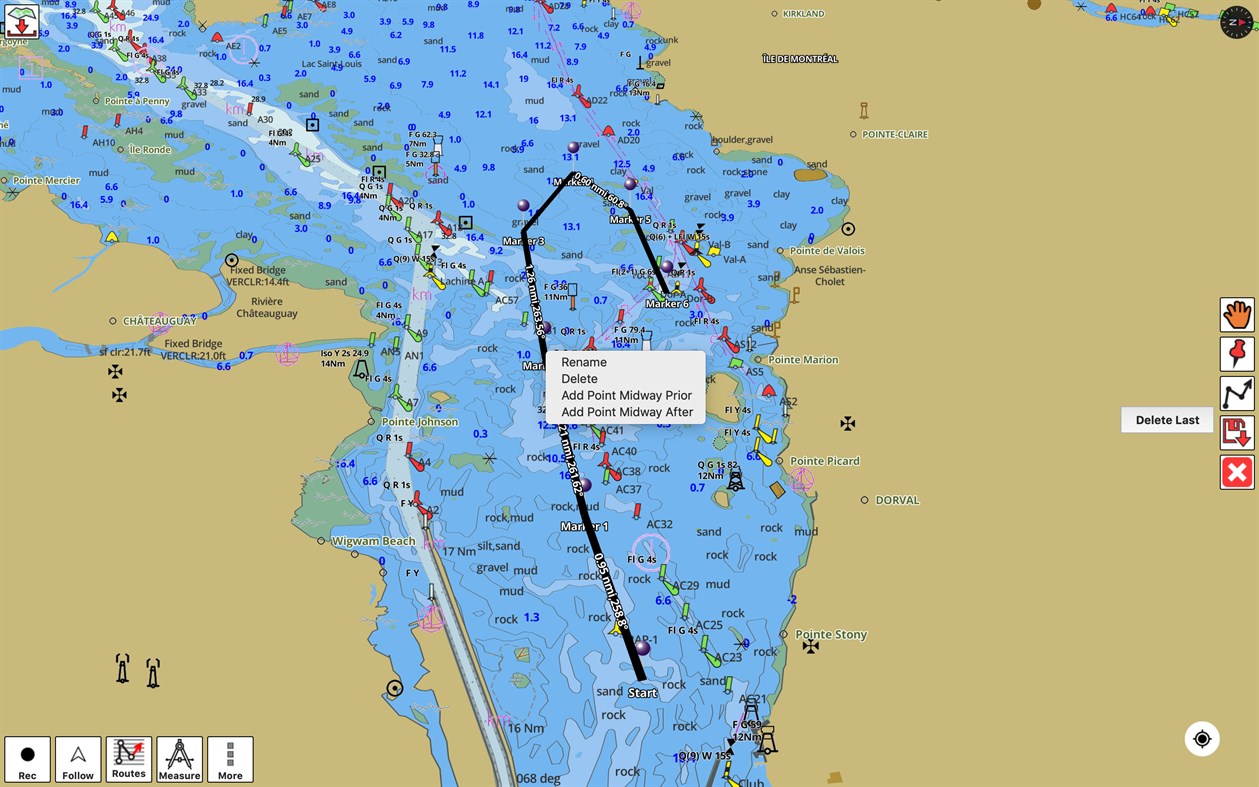Select the hand pan tool
Screen dimensions: 1259x787
point(1237,314)
